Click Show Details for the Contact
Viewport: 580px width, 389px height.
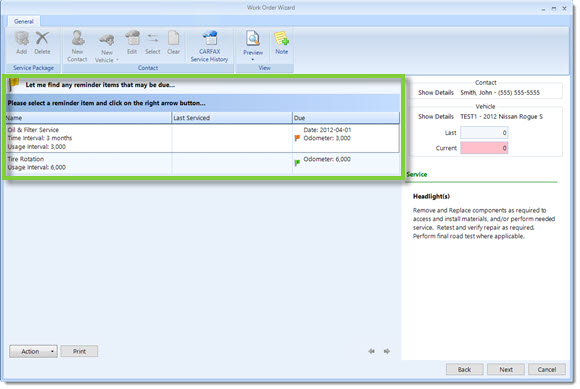[436, 93]
